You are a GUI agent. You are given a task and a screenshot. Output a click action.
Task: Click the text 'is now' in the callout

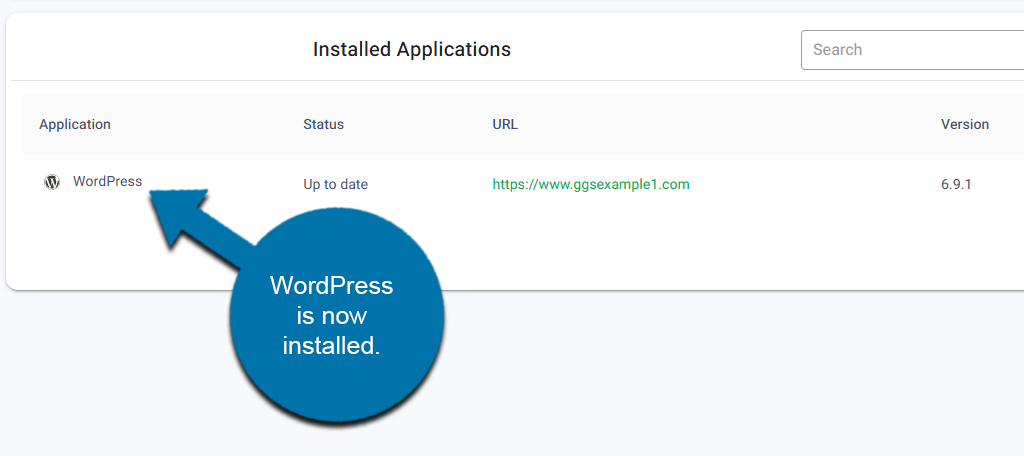tap(331, 316)
